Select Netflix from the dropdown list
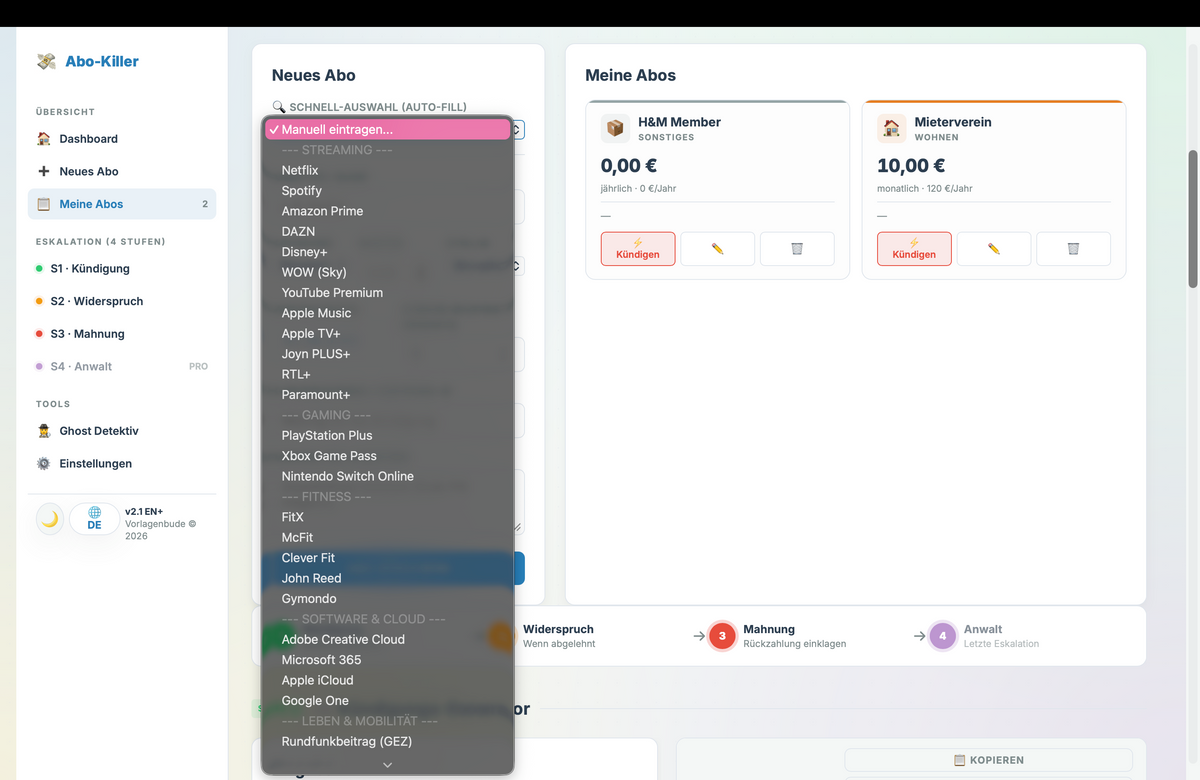This screenshot has height=780, width=1200. pos(388,170)
